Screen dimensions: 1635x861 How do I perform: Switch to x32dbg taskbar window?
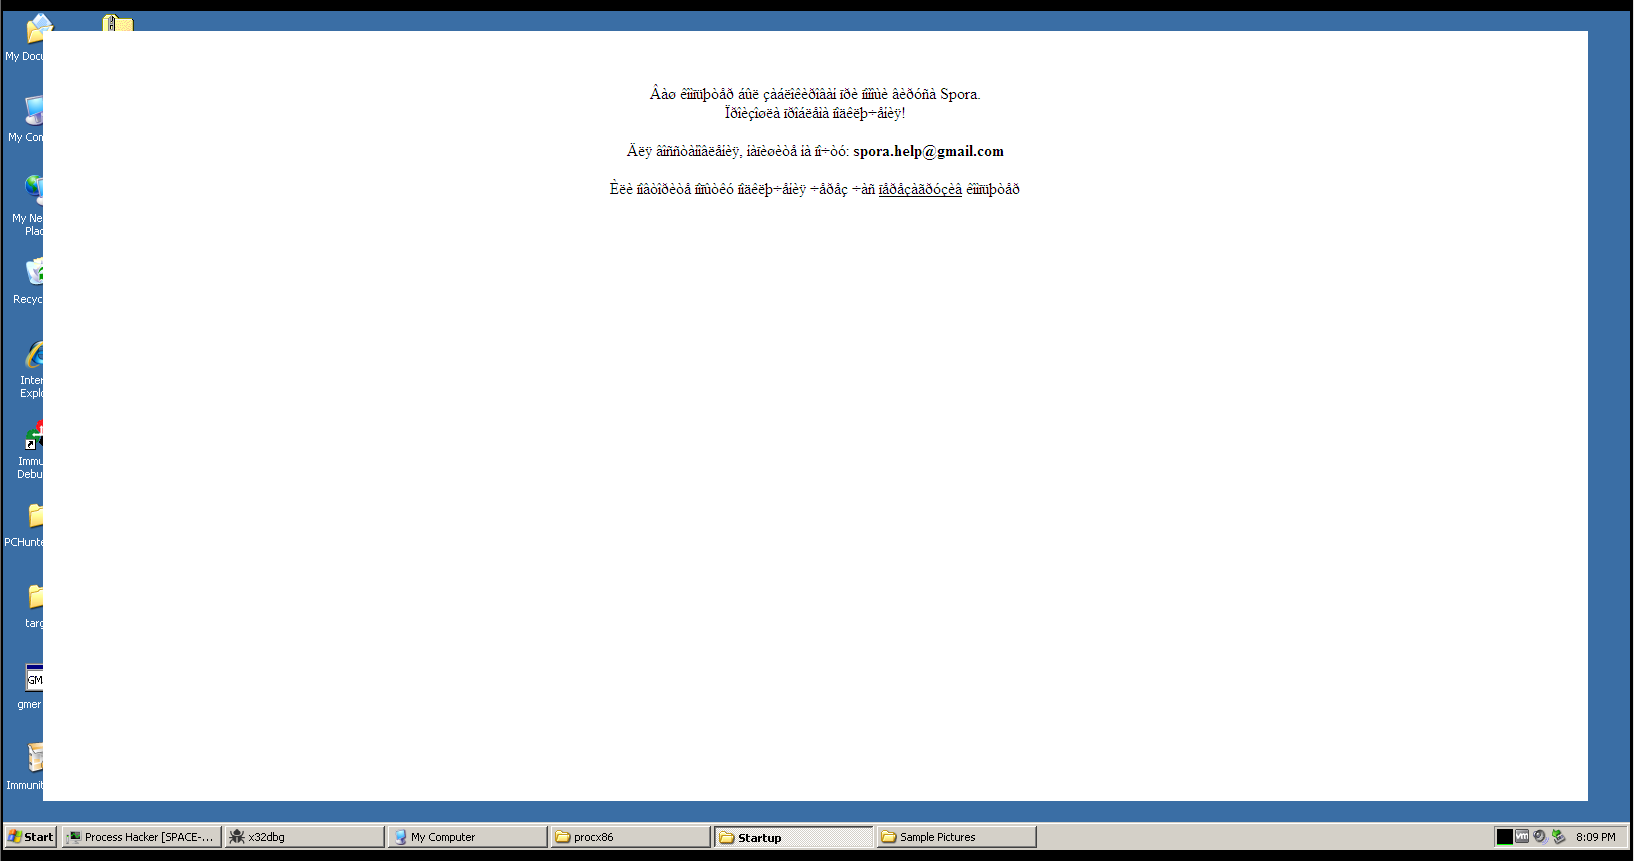305,837
